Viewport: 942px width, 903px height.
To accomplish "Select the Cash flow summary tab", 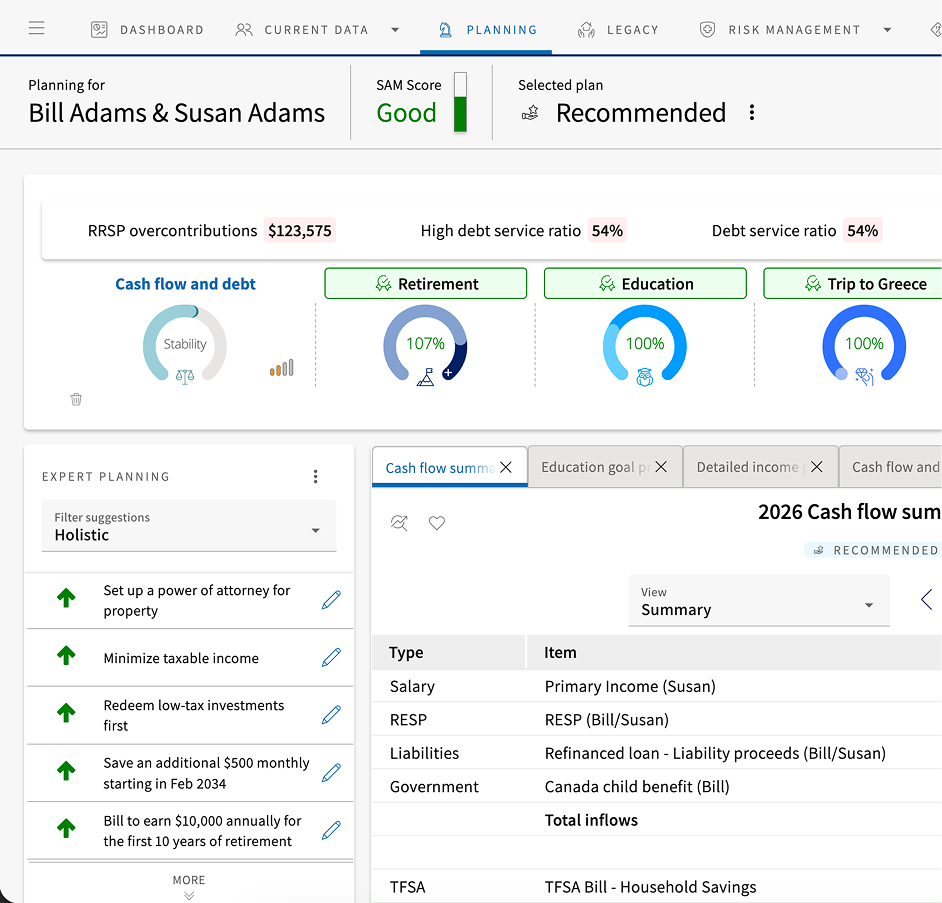I will 440,468.
